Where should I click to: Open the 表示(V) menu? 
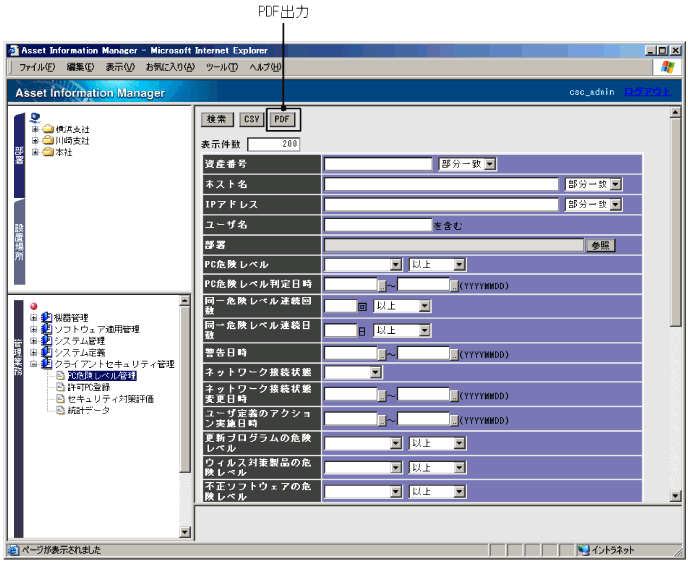click(x=120, y=67)
